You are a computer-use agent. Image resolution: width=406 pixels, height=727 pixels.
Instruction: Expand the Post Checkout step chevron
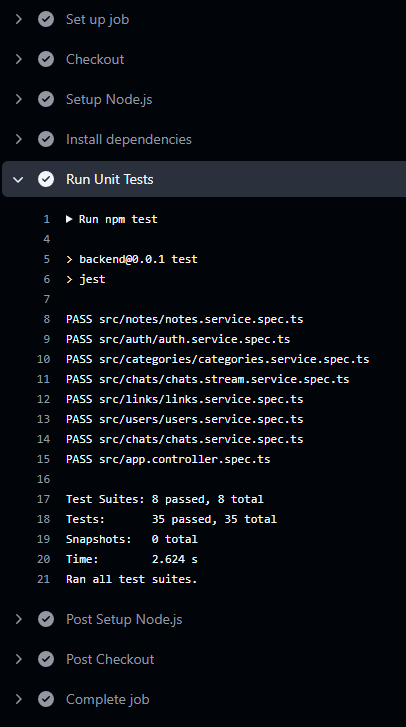(x=19, y=659)
